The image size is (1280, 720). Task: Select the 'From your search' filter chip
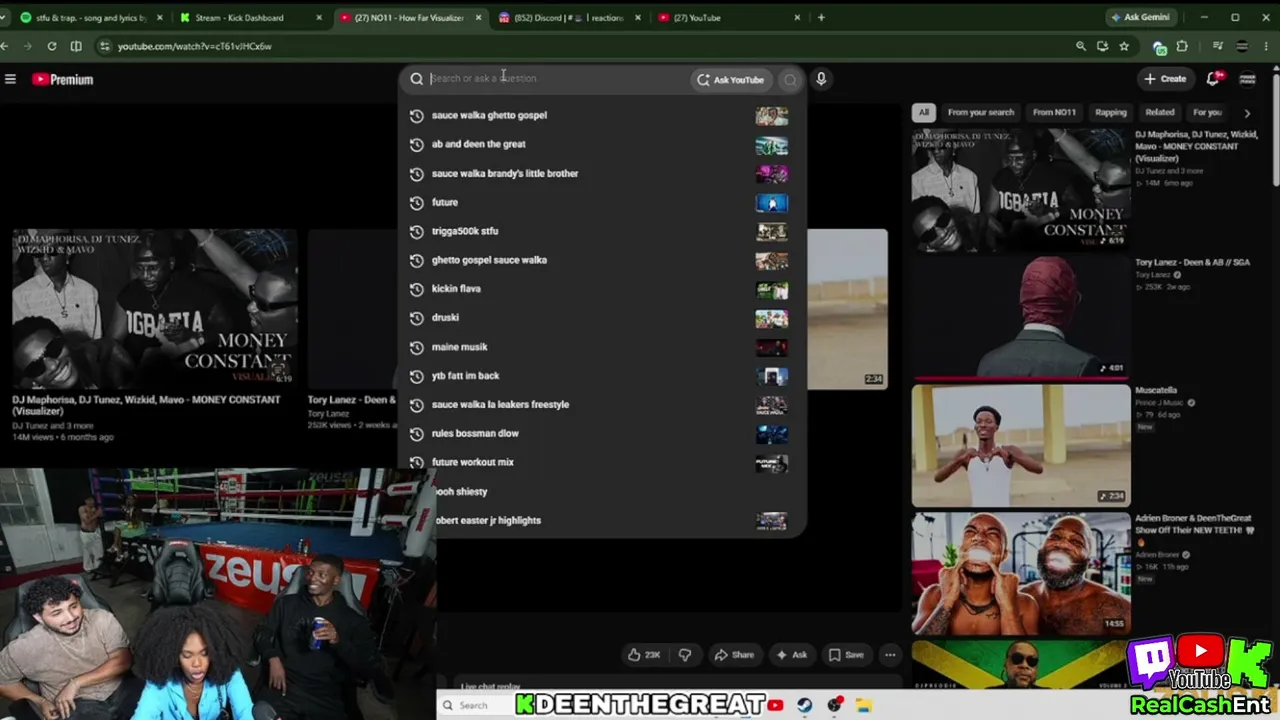click(x=981, y=113)
